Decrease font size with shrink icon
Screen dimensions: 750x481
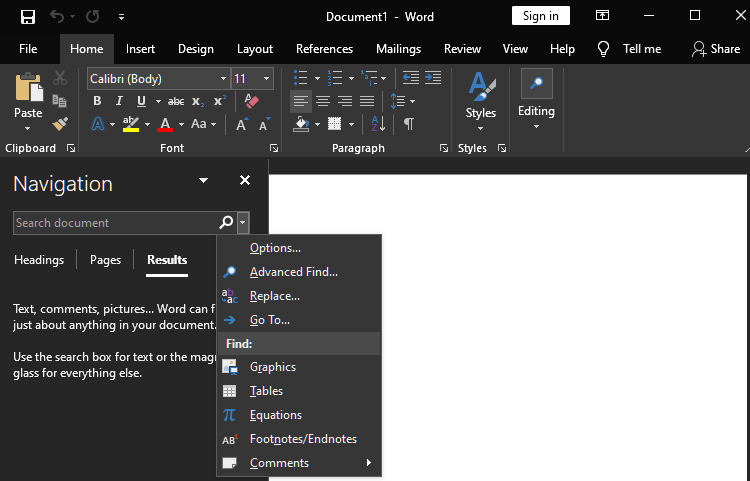tap(264, 124)
